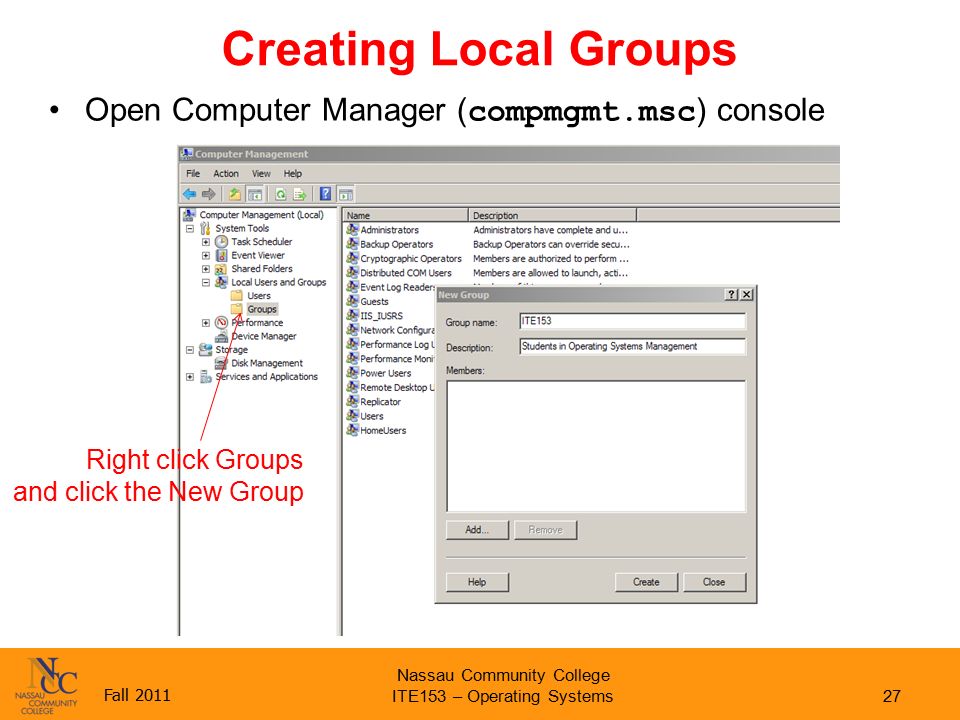Sort by the Description column header

[x=553, y=215]
